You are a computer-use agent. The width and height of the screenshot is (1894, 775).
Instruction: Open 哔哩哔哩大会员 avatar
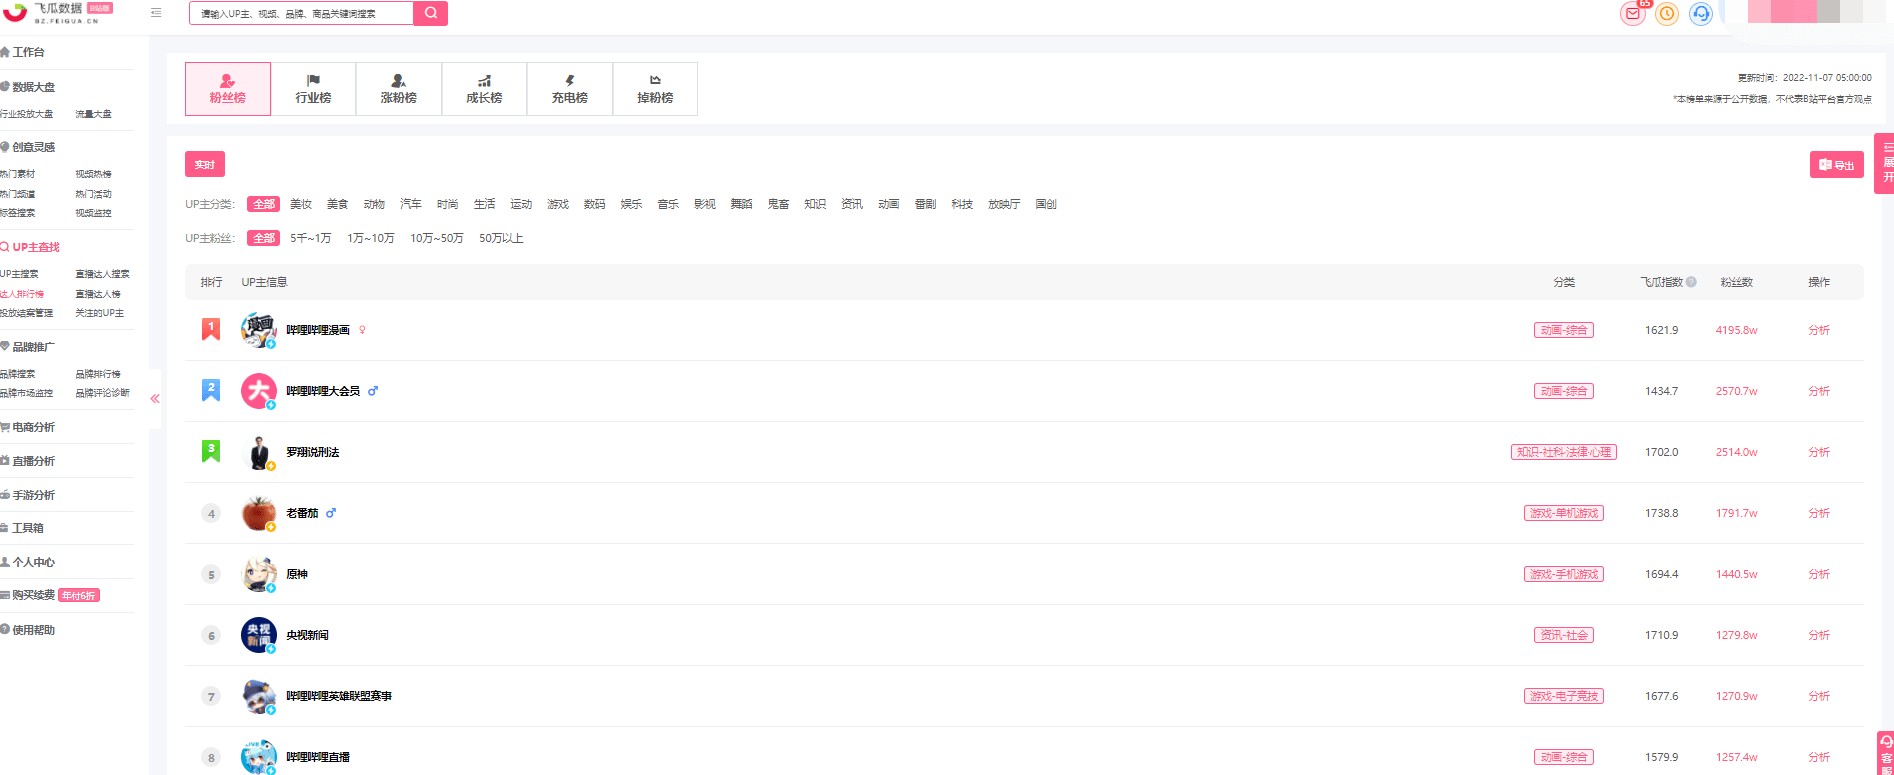[259, 390]
